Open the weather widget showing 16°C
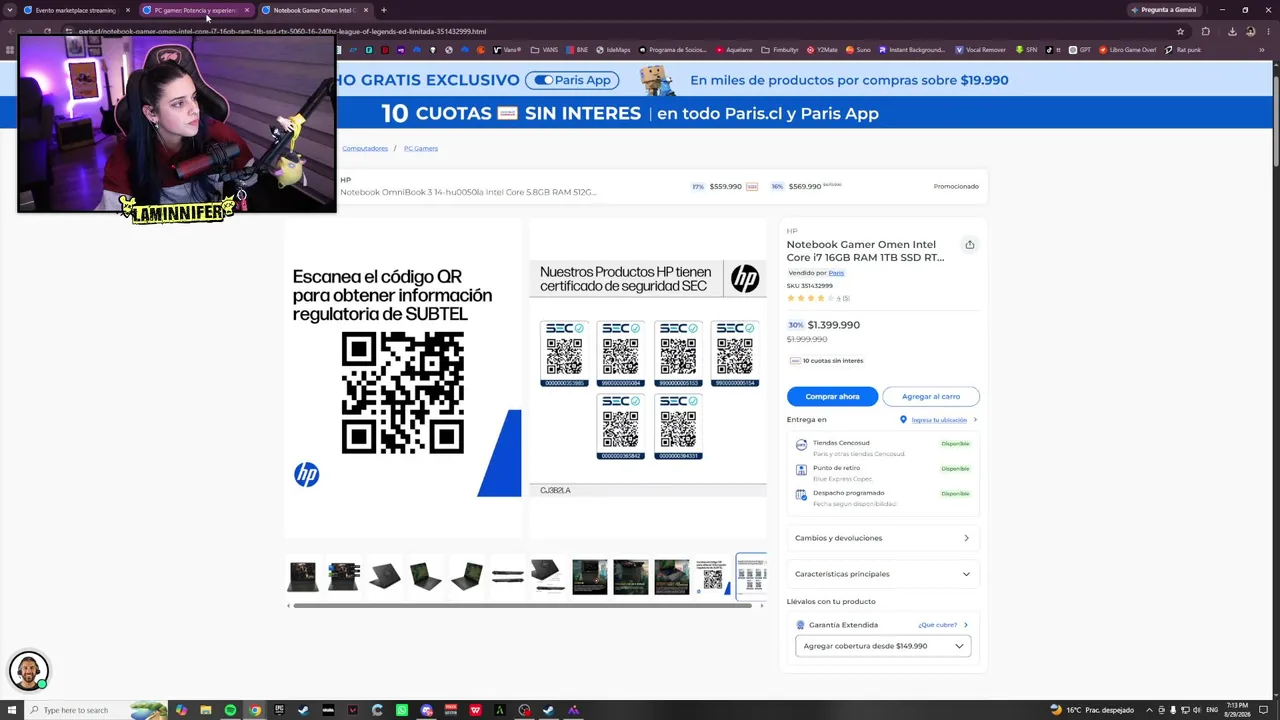Viewport: 1280px width, 720px height. [1092, 710]
